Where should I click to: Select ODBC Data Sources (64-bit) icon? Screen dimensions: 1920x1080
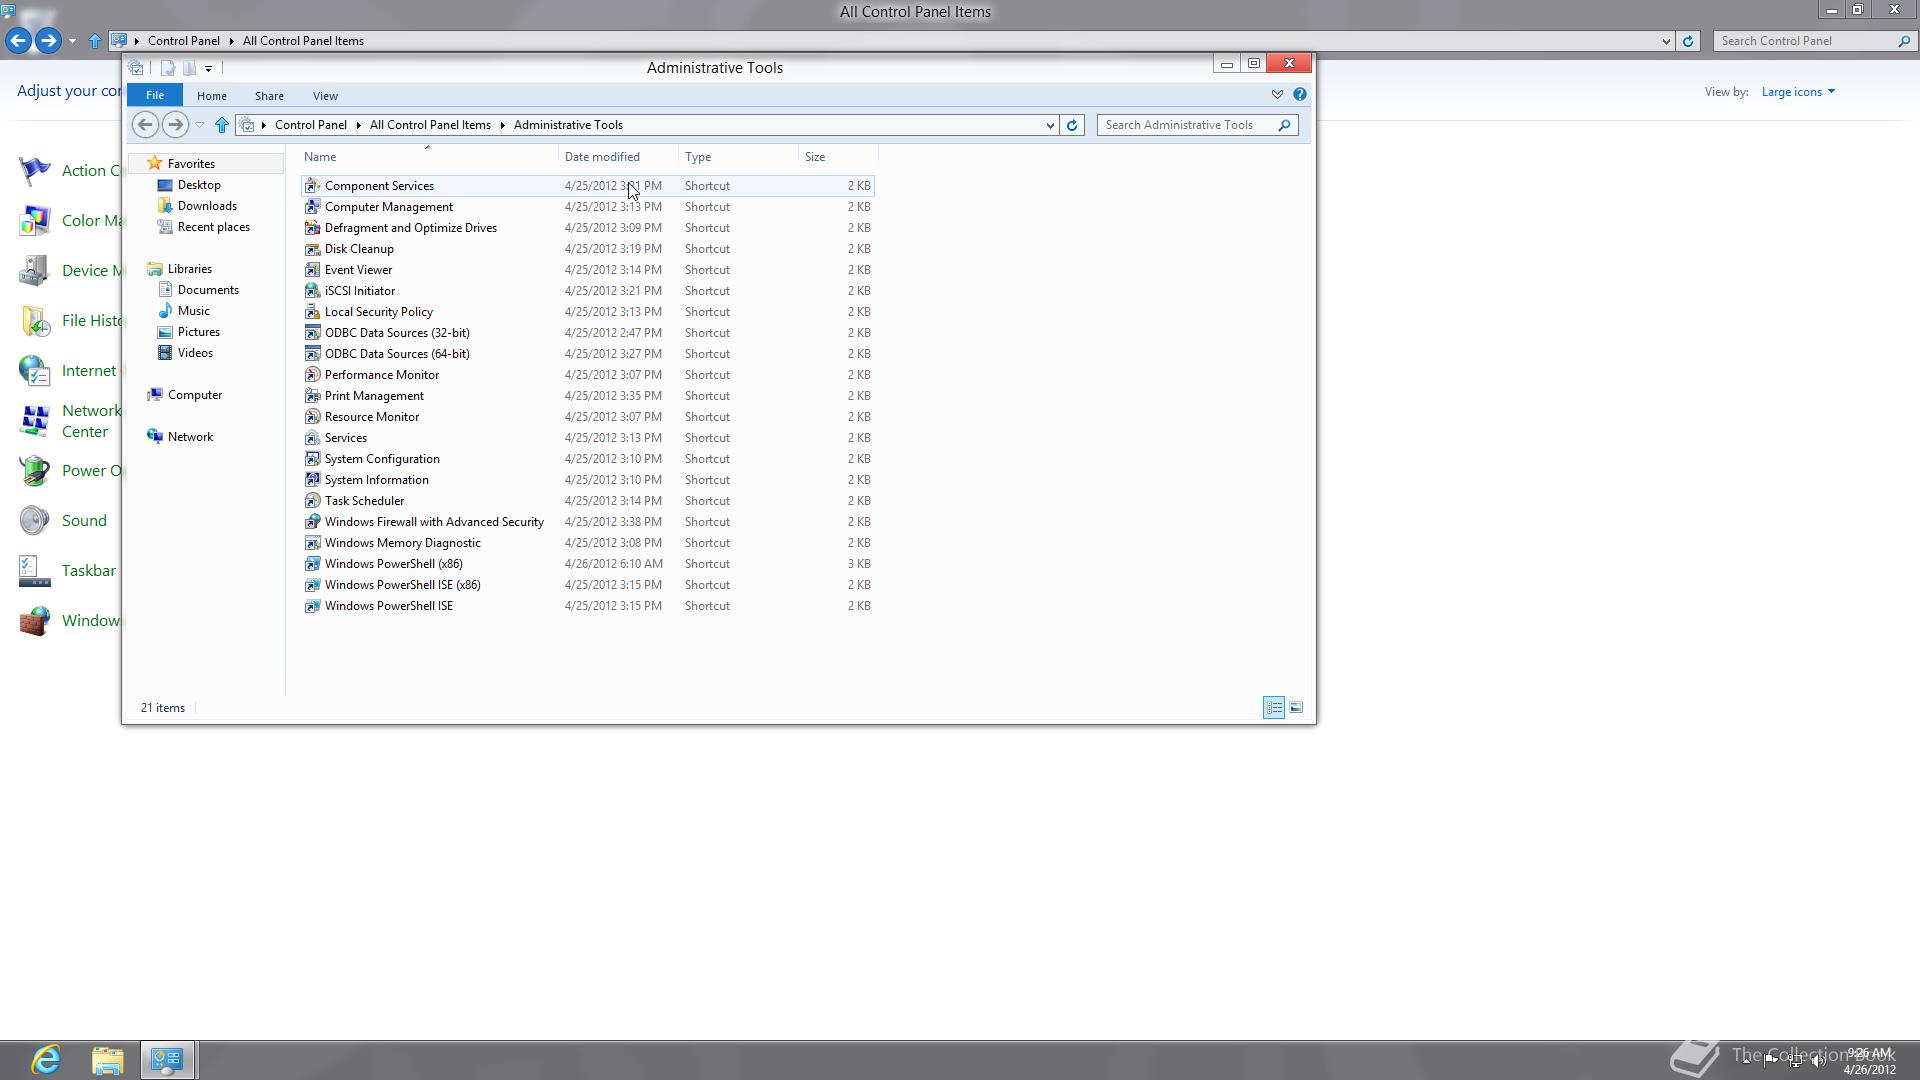coord(312,354)
